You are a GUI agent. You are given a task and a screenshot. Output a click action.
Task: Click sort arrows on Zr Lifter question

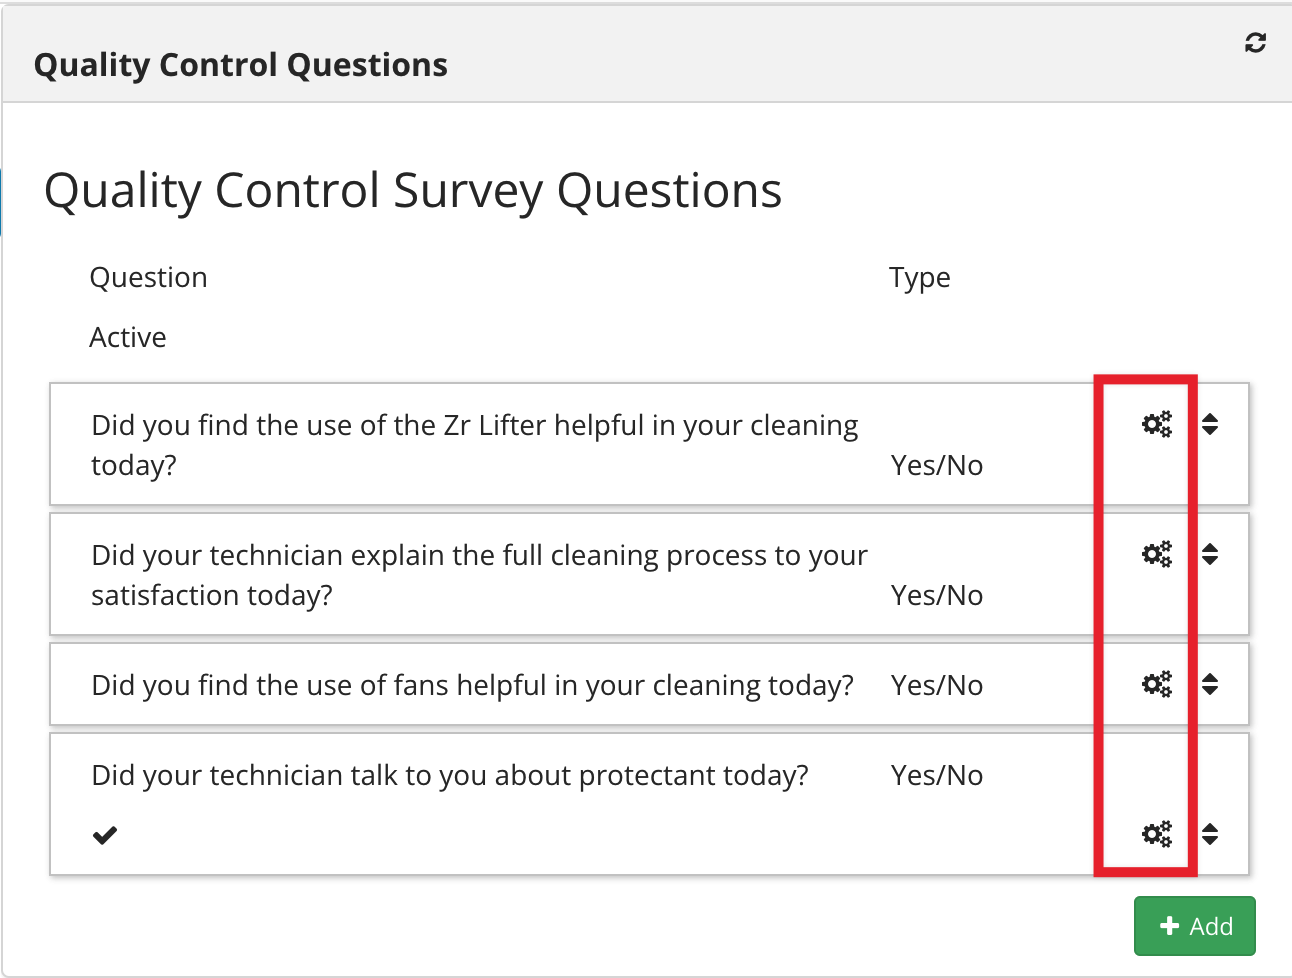[x=1210, y=424]
